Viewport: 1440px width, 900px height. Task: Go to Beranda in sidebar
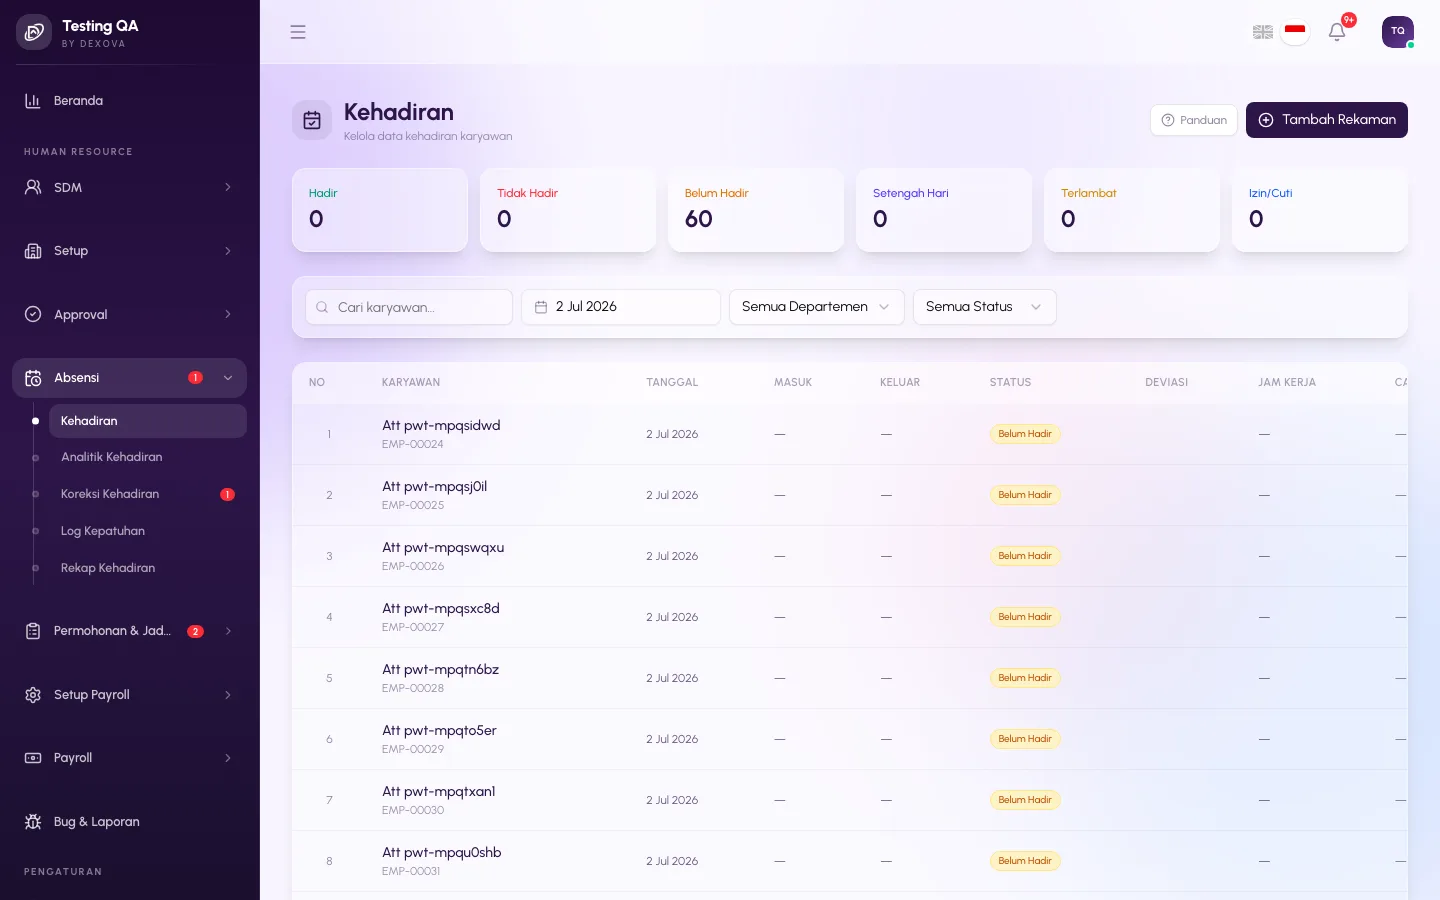tap(129, 101)
